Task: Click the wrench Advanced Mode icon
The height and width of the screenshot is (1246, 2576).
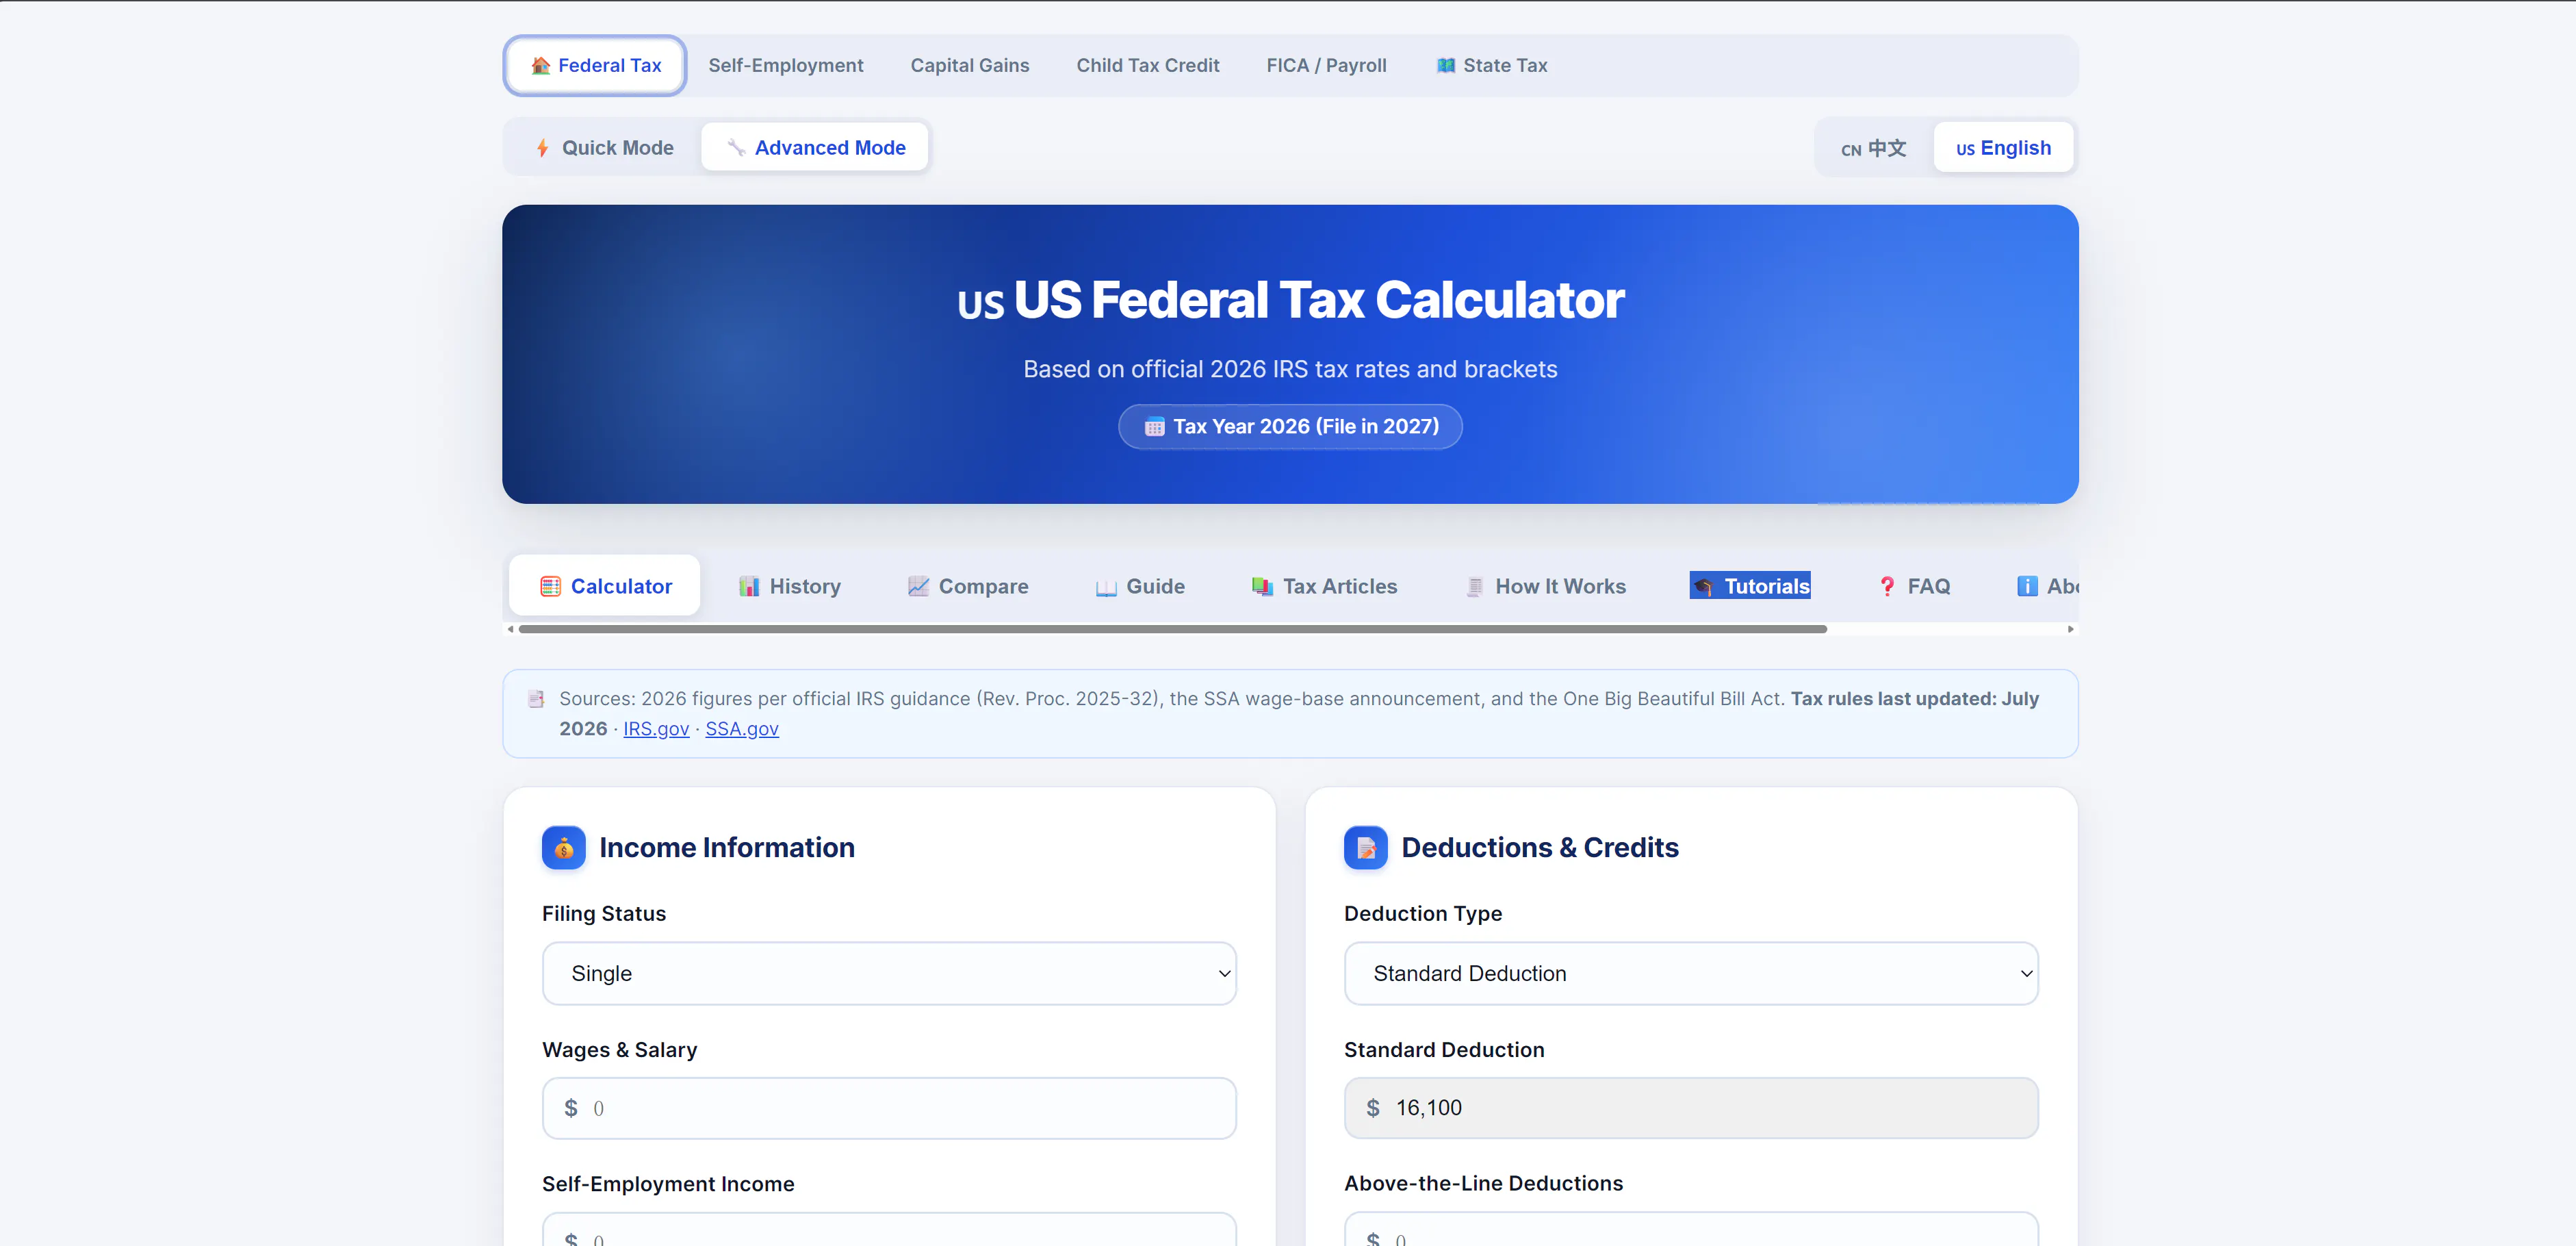Action: coord(736,148)
